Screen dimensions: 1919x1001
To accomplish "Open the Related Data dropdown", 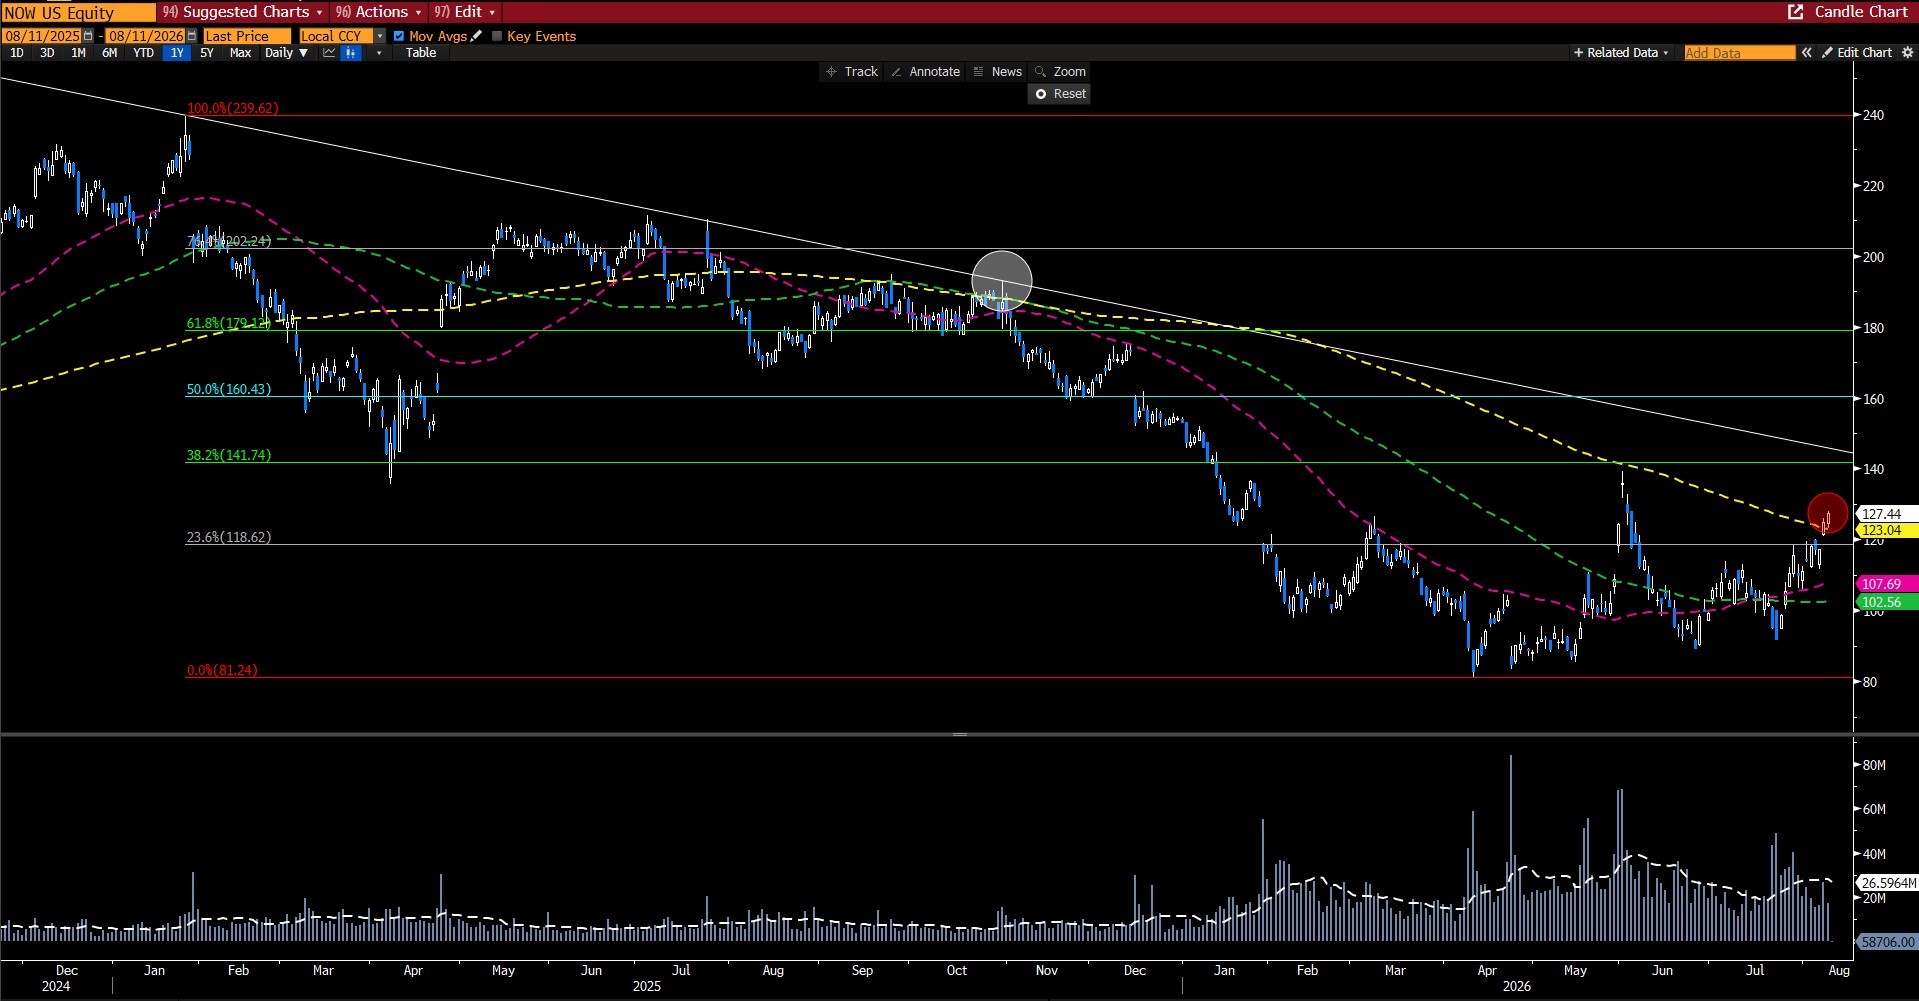I will (1621, 53).
